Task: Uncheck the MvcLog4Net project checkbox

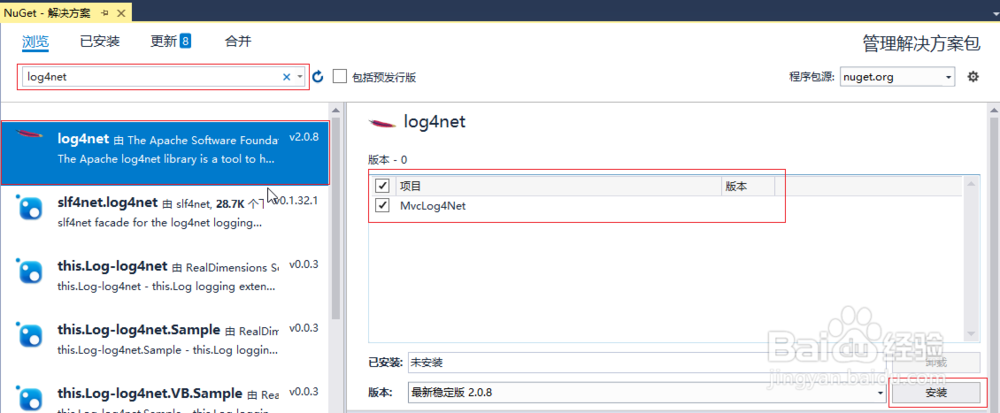Action: [383, 205]
